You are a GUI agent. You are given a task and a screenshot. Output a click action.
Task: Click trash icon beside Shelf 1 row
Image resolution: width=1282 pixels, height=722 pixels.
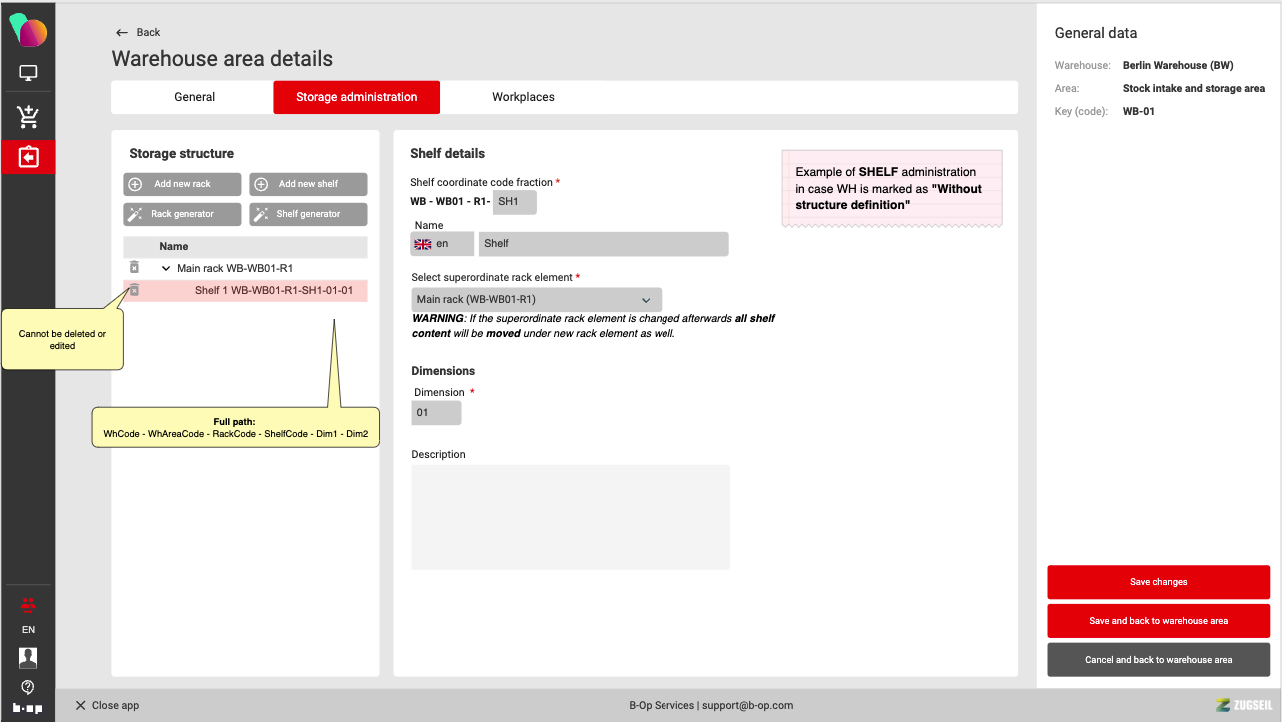coord(134,291)
